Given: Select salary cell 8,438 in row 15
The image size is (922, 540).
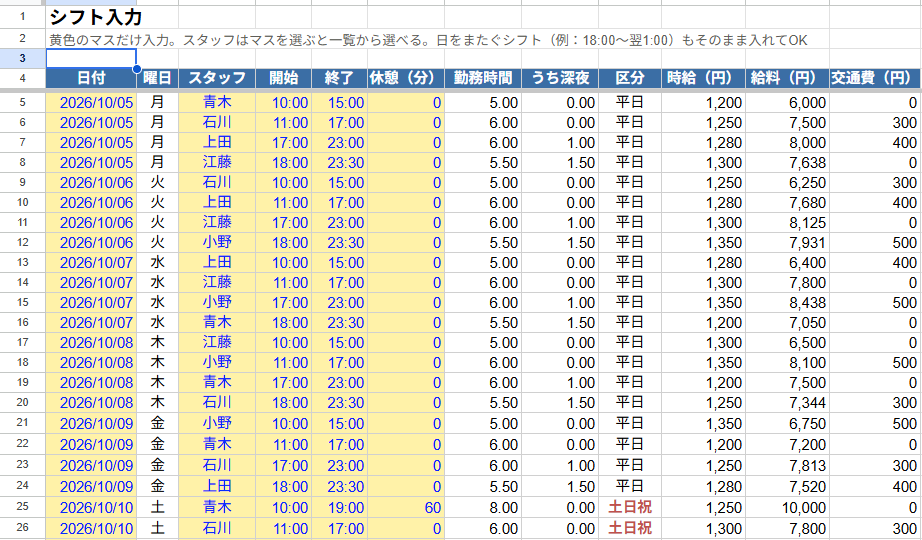Looking at the screenshot, I should click(x=787, y=302).
